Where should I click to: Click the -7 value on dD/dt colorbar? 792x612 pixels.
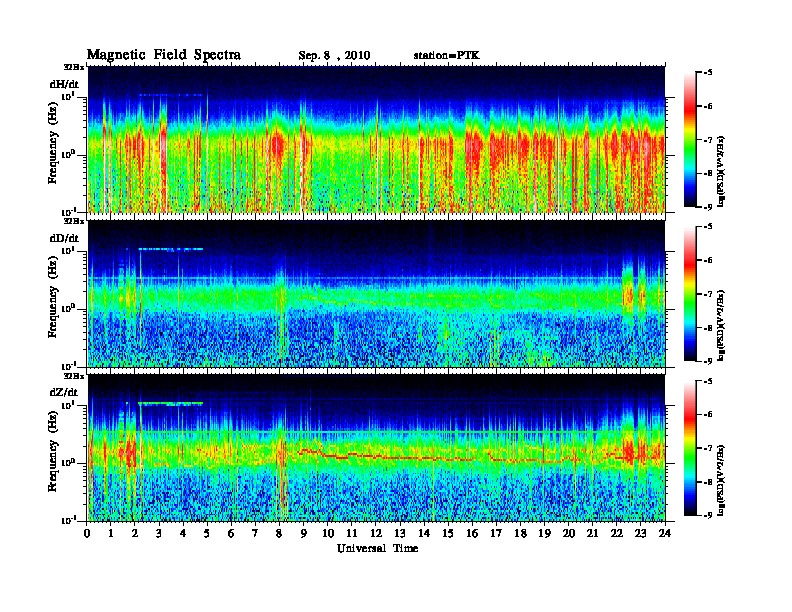[x=708, y=293]
